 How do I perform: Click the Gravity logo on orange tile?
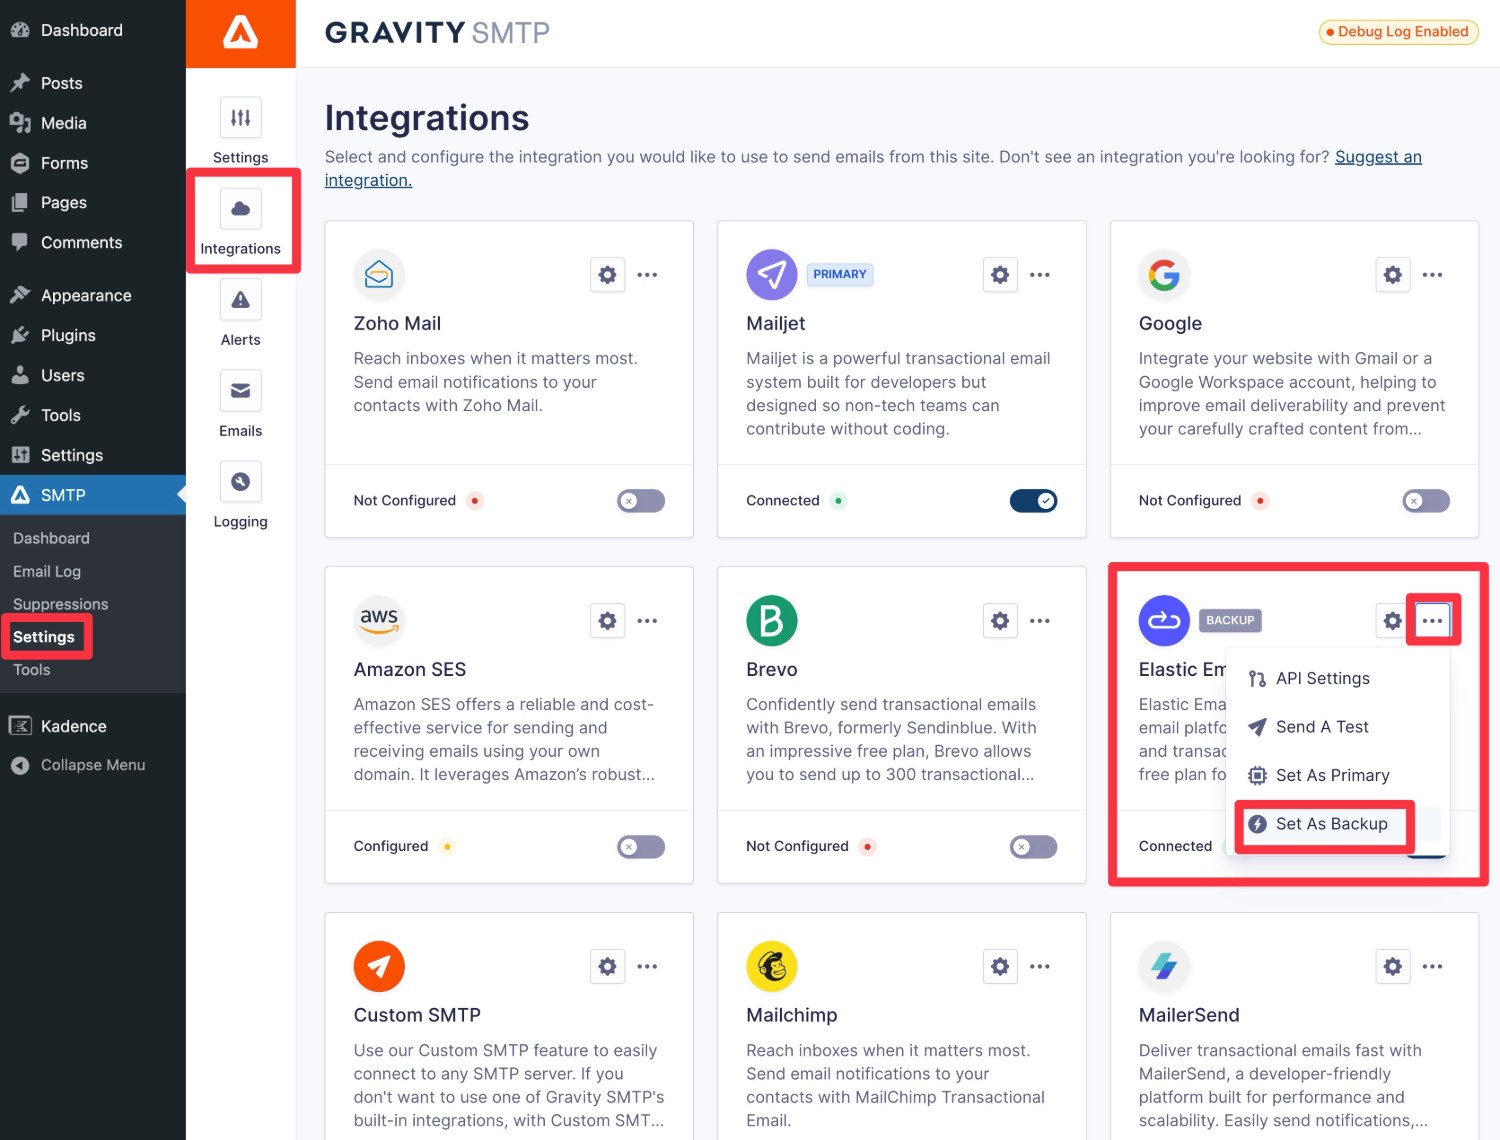[x=240, y=33]
